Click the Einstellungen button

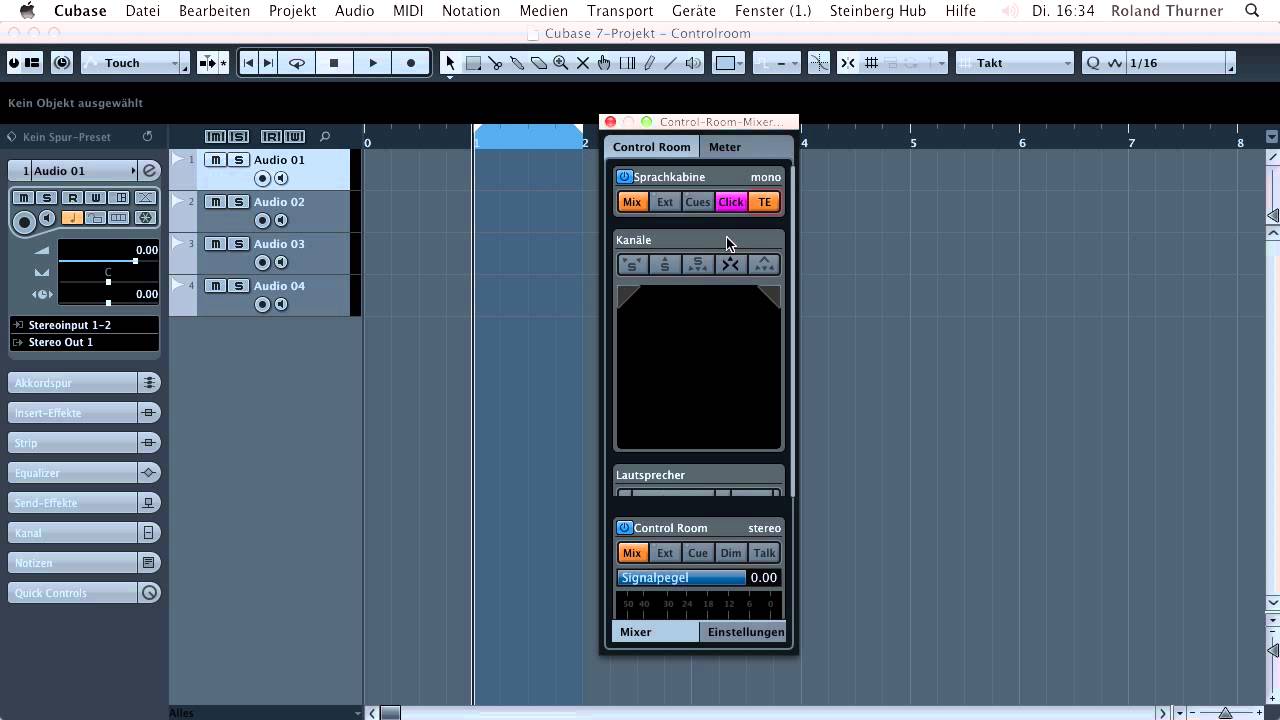tap(746, 632)
